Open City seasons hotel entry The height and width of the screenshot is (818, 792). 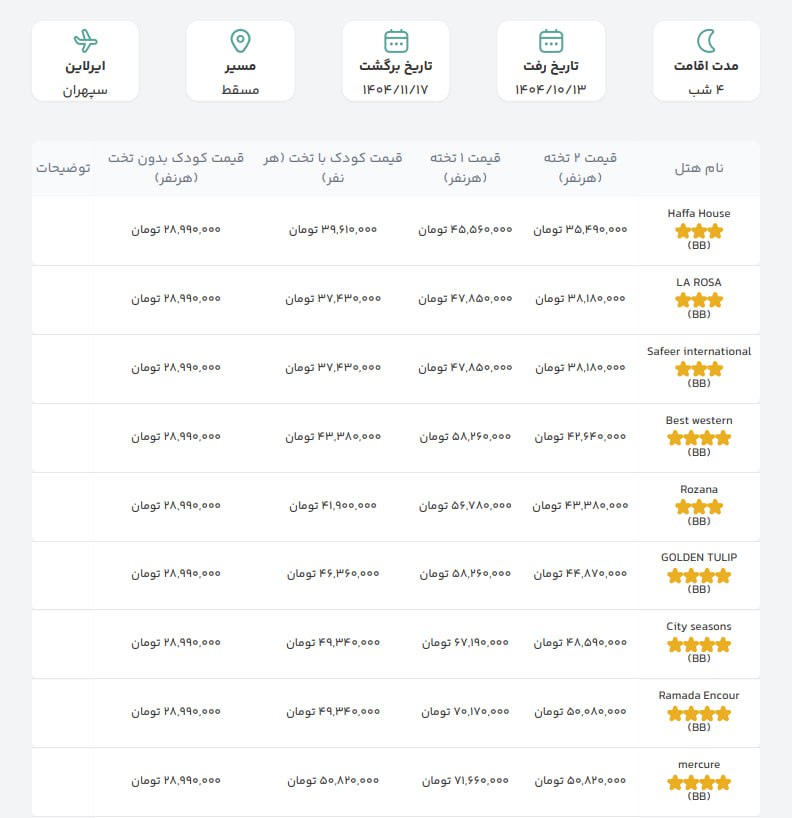[x=699, y=627]
